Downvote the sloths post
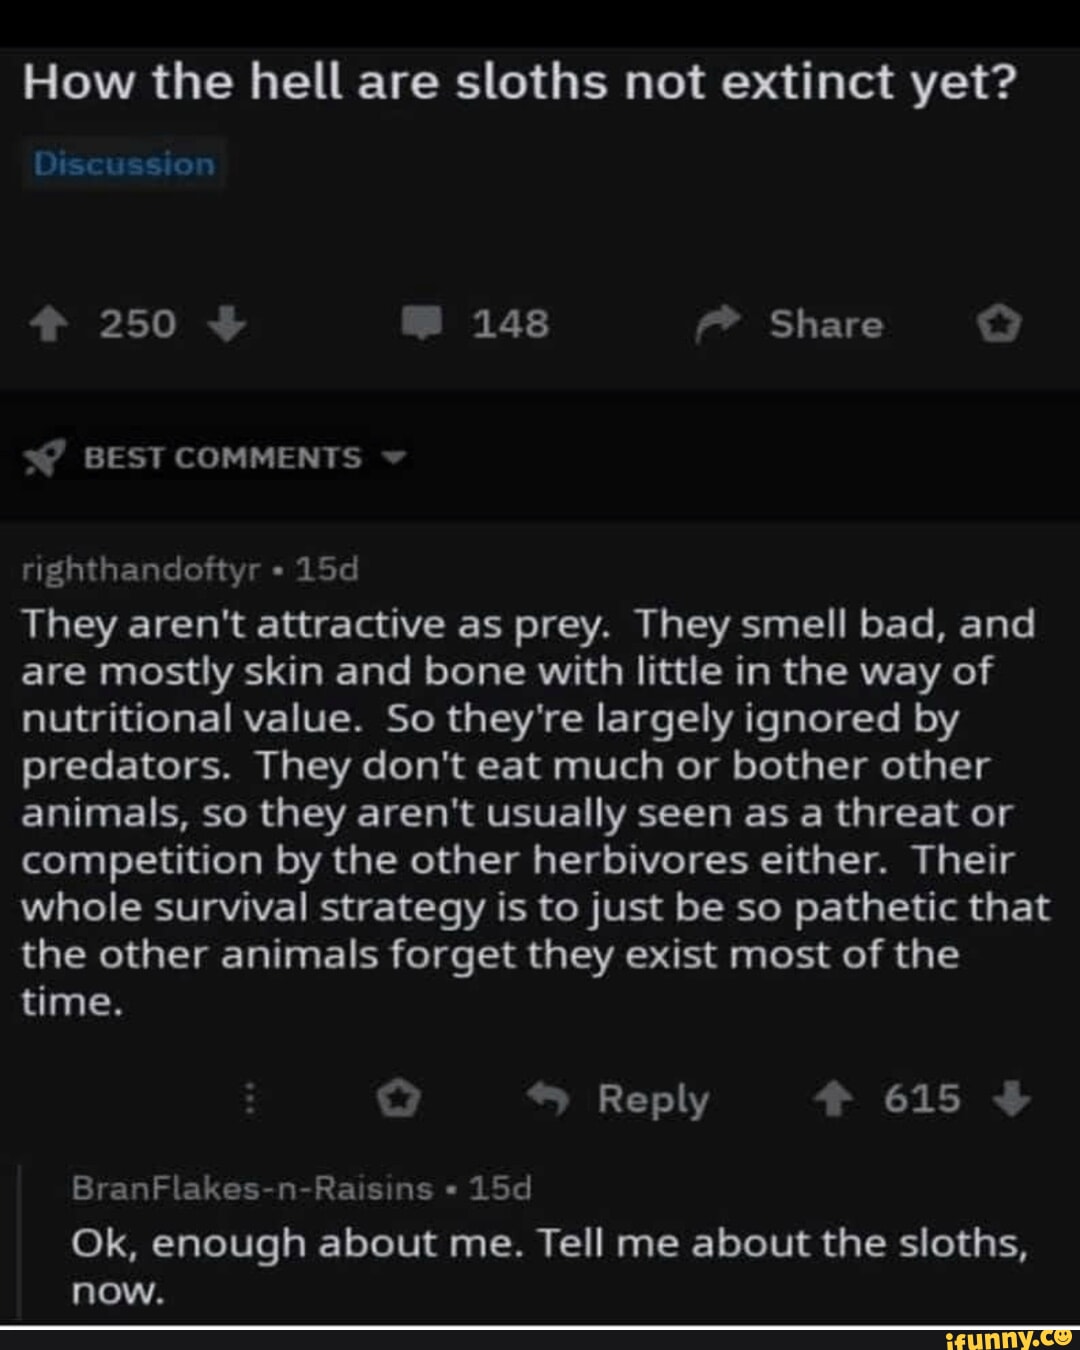The width and height of the screenshot is (1080, 1350). coord(229,325)
